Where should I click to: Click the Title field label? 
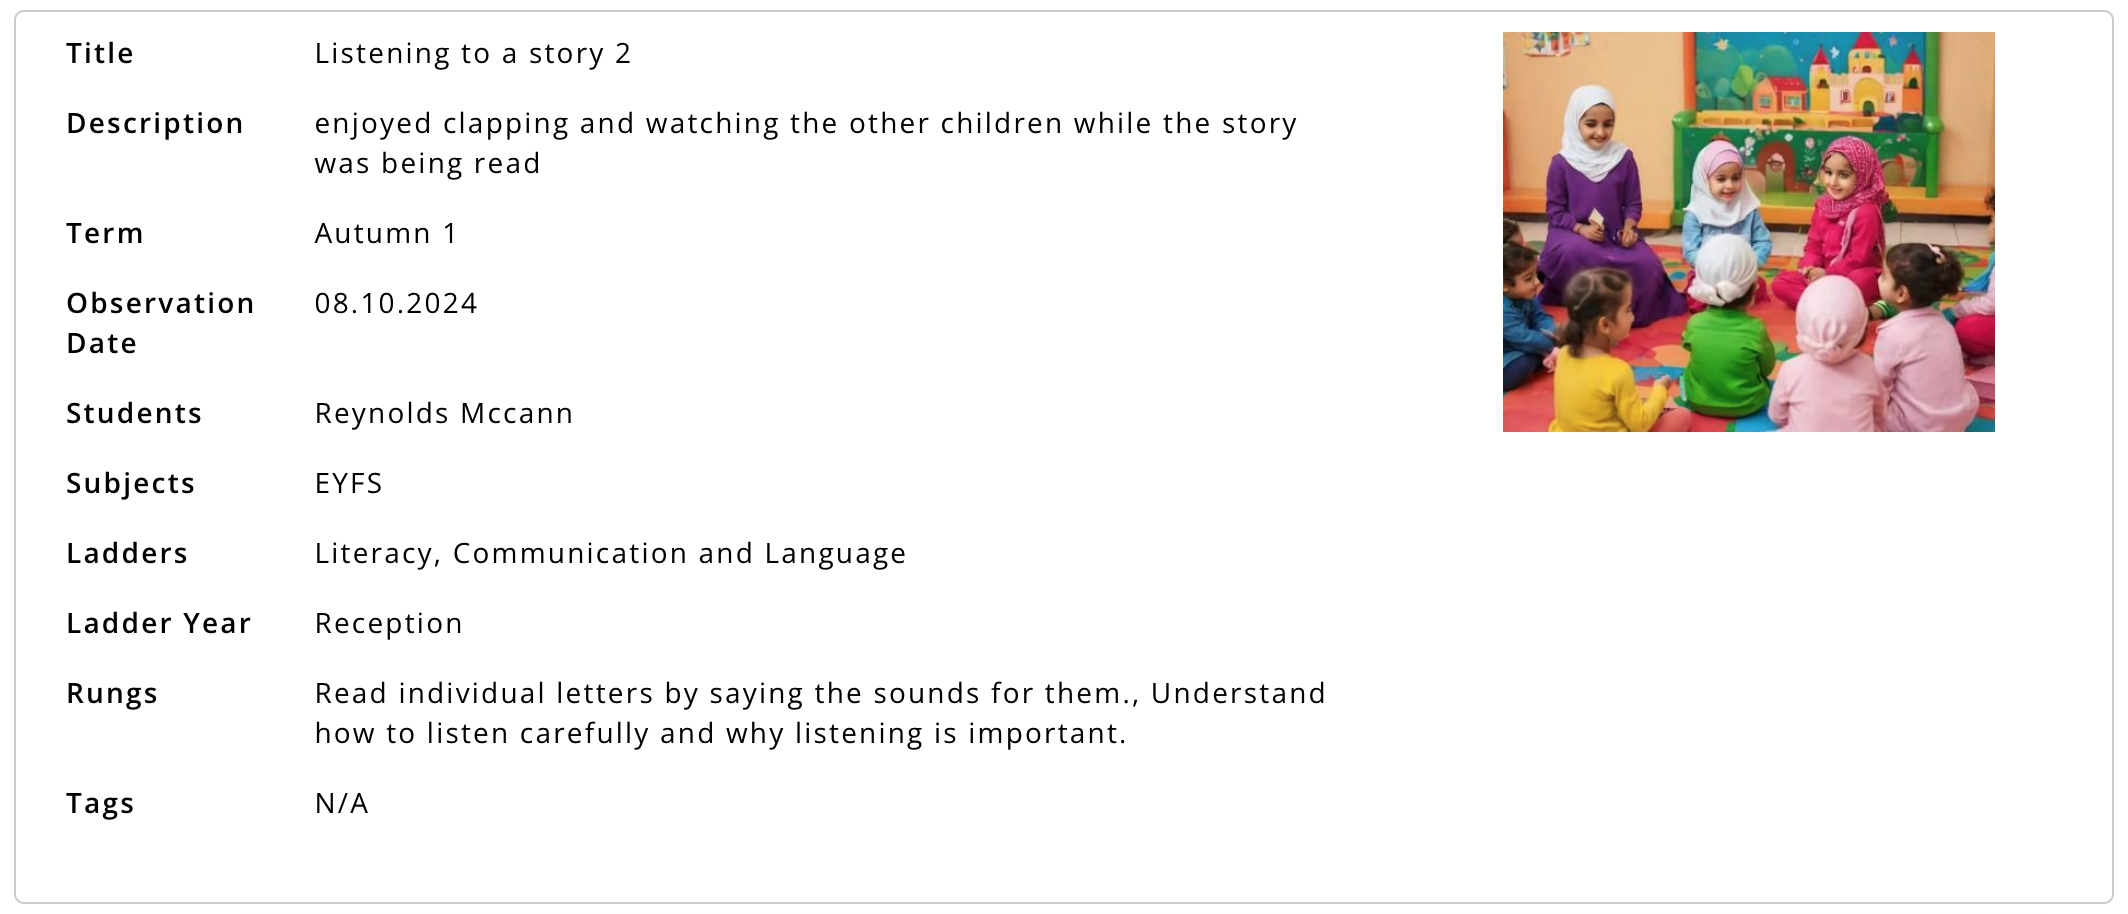click(100, 53)
